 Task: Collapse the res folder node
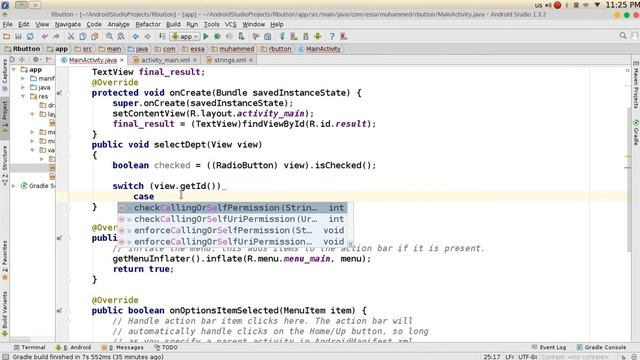point(23,96)
